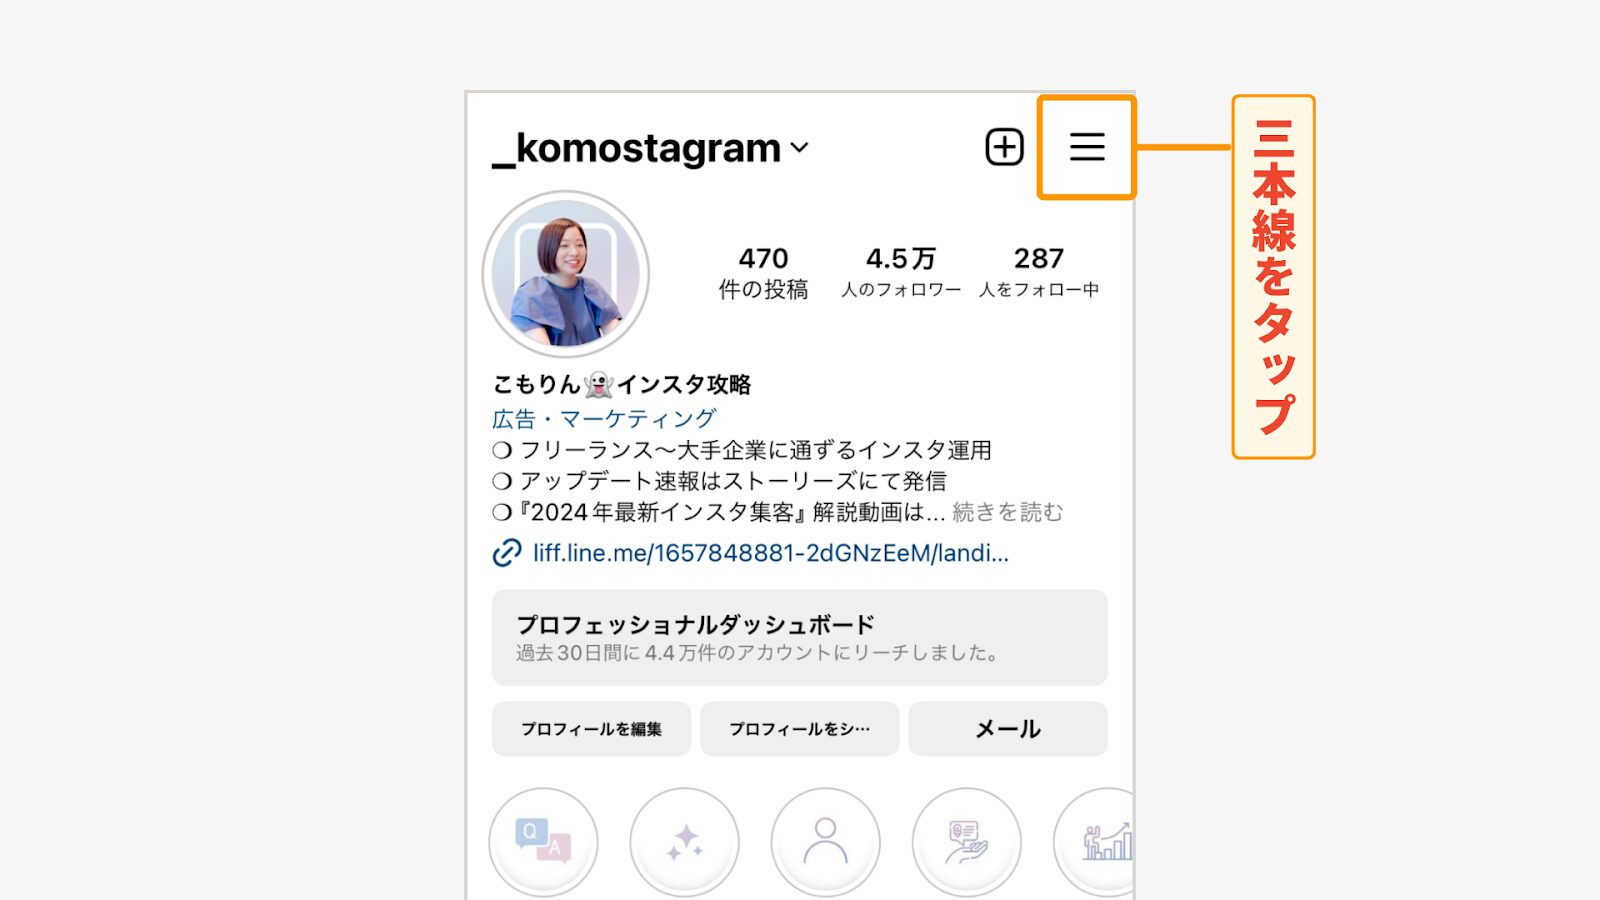The image size is (1600, 900).
Task: Tap the plus create-post icon
Action: 1004,147
